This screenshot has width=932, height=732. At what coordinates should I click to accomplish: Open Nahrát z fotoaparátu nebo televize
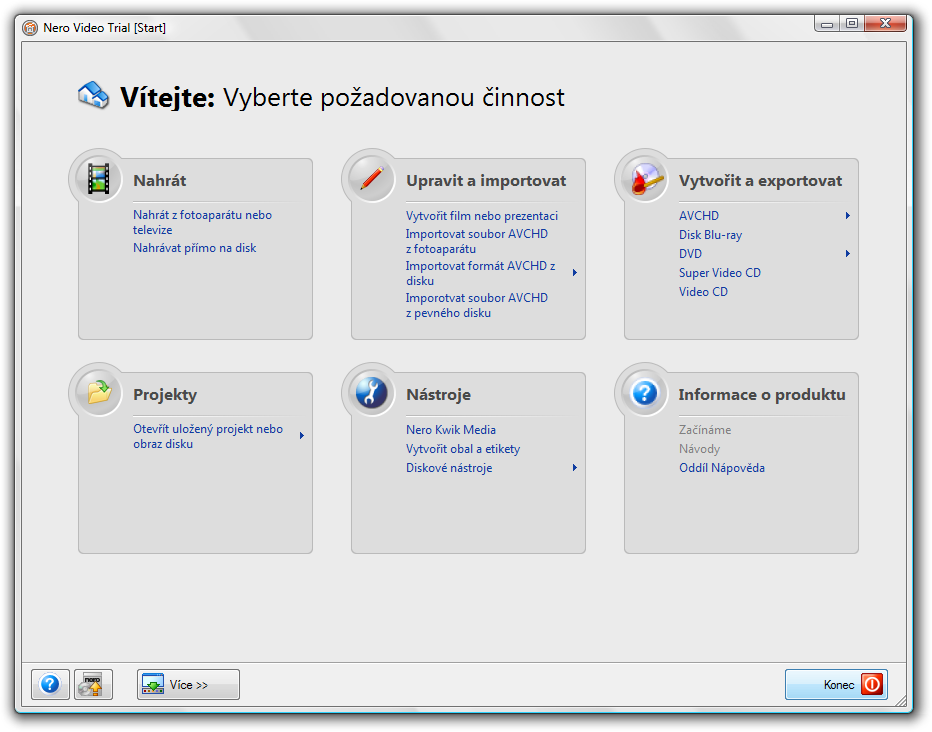click(x=202, y=222)
